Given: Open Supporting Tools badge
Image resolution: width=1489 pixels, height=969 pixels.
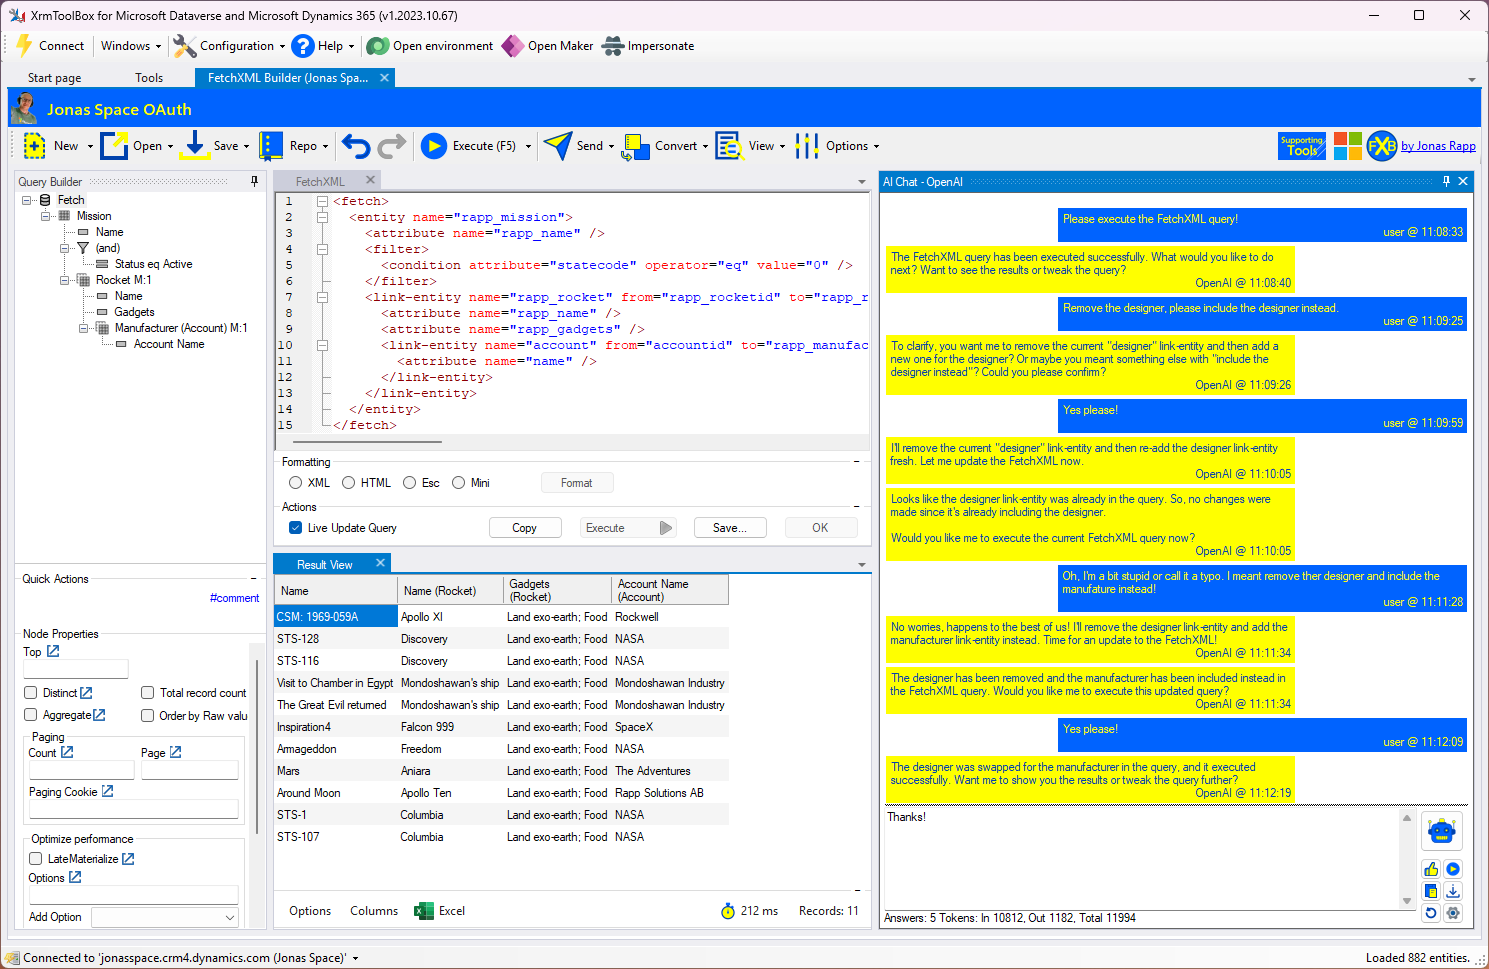Looking at the screenshot, I should tap(1302, 146).
